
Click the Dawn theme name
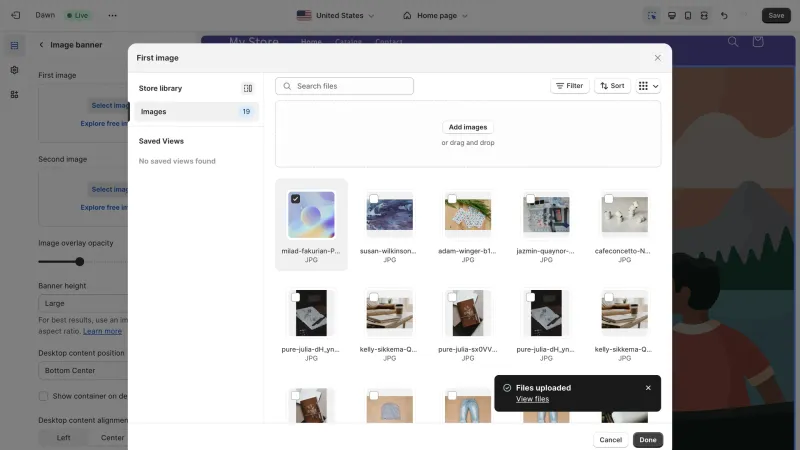[45, 15]
